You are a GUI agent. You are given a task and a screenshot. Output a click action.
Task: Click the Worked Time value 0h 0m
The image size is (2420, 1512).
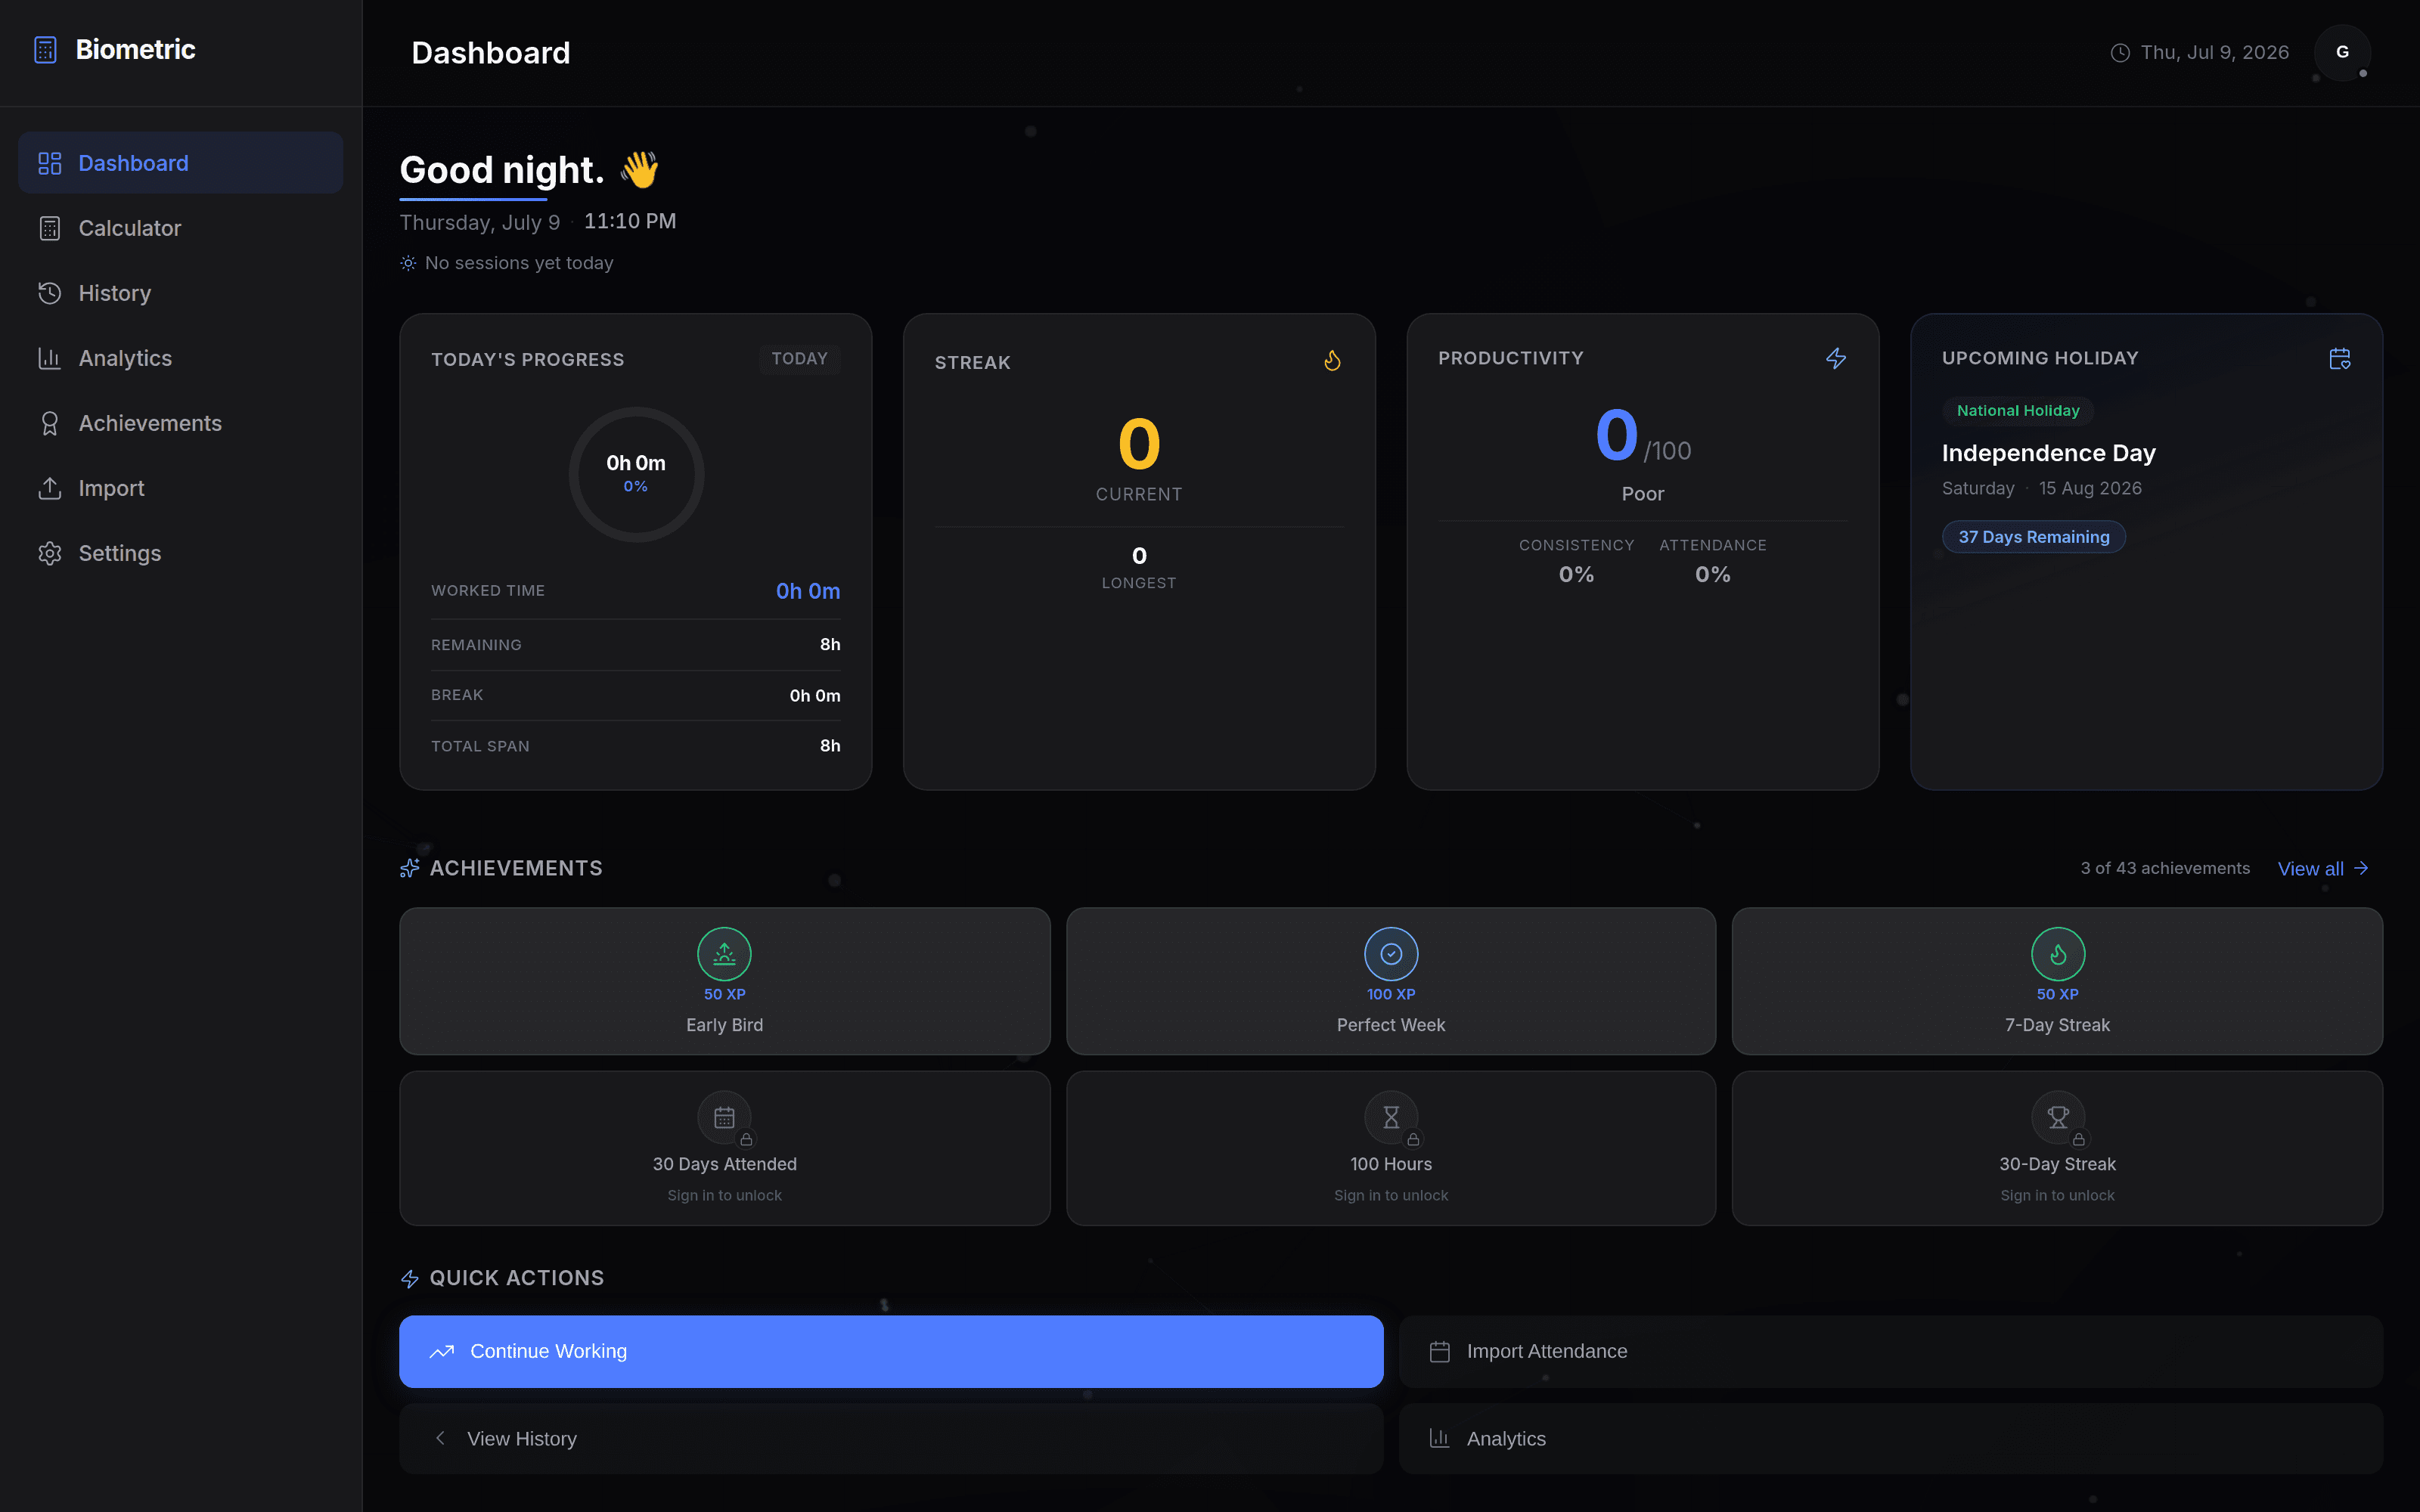(808, 591)
